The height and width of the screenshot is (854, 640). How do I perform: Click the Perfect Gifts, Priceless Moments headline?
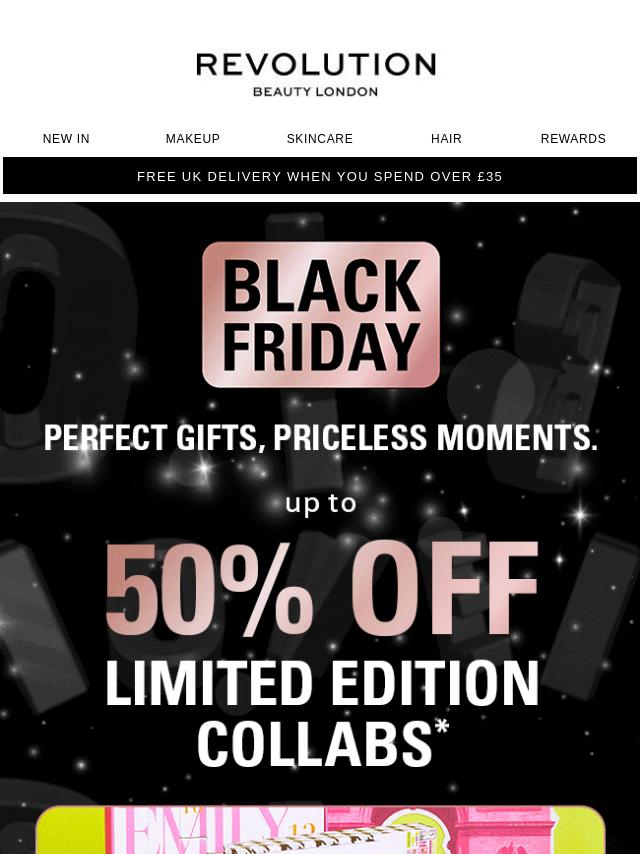tap(320, 437)
